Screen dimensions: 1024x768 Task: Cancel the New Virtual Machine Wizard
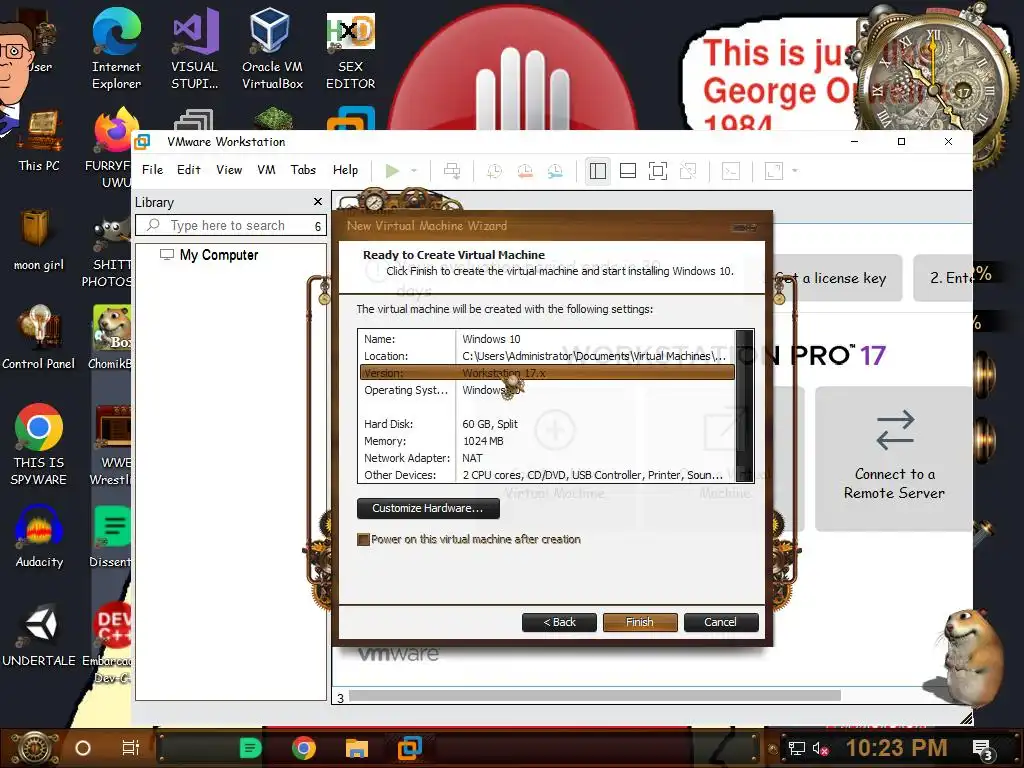[721, 622]
